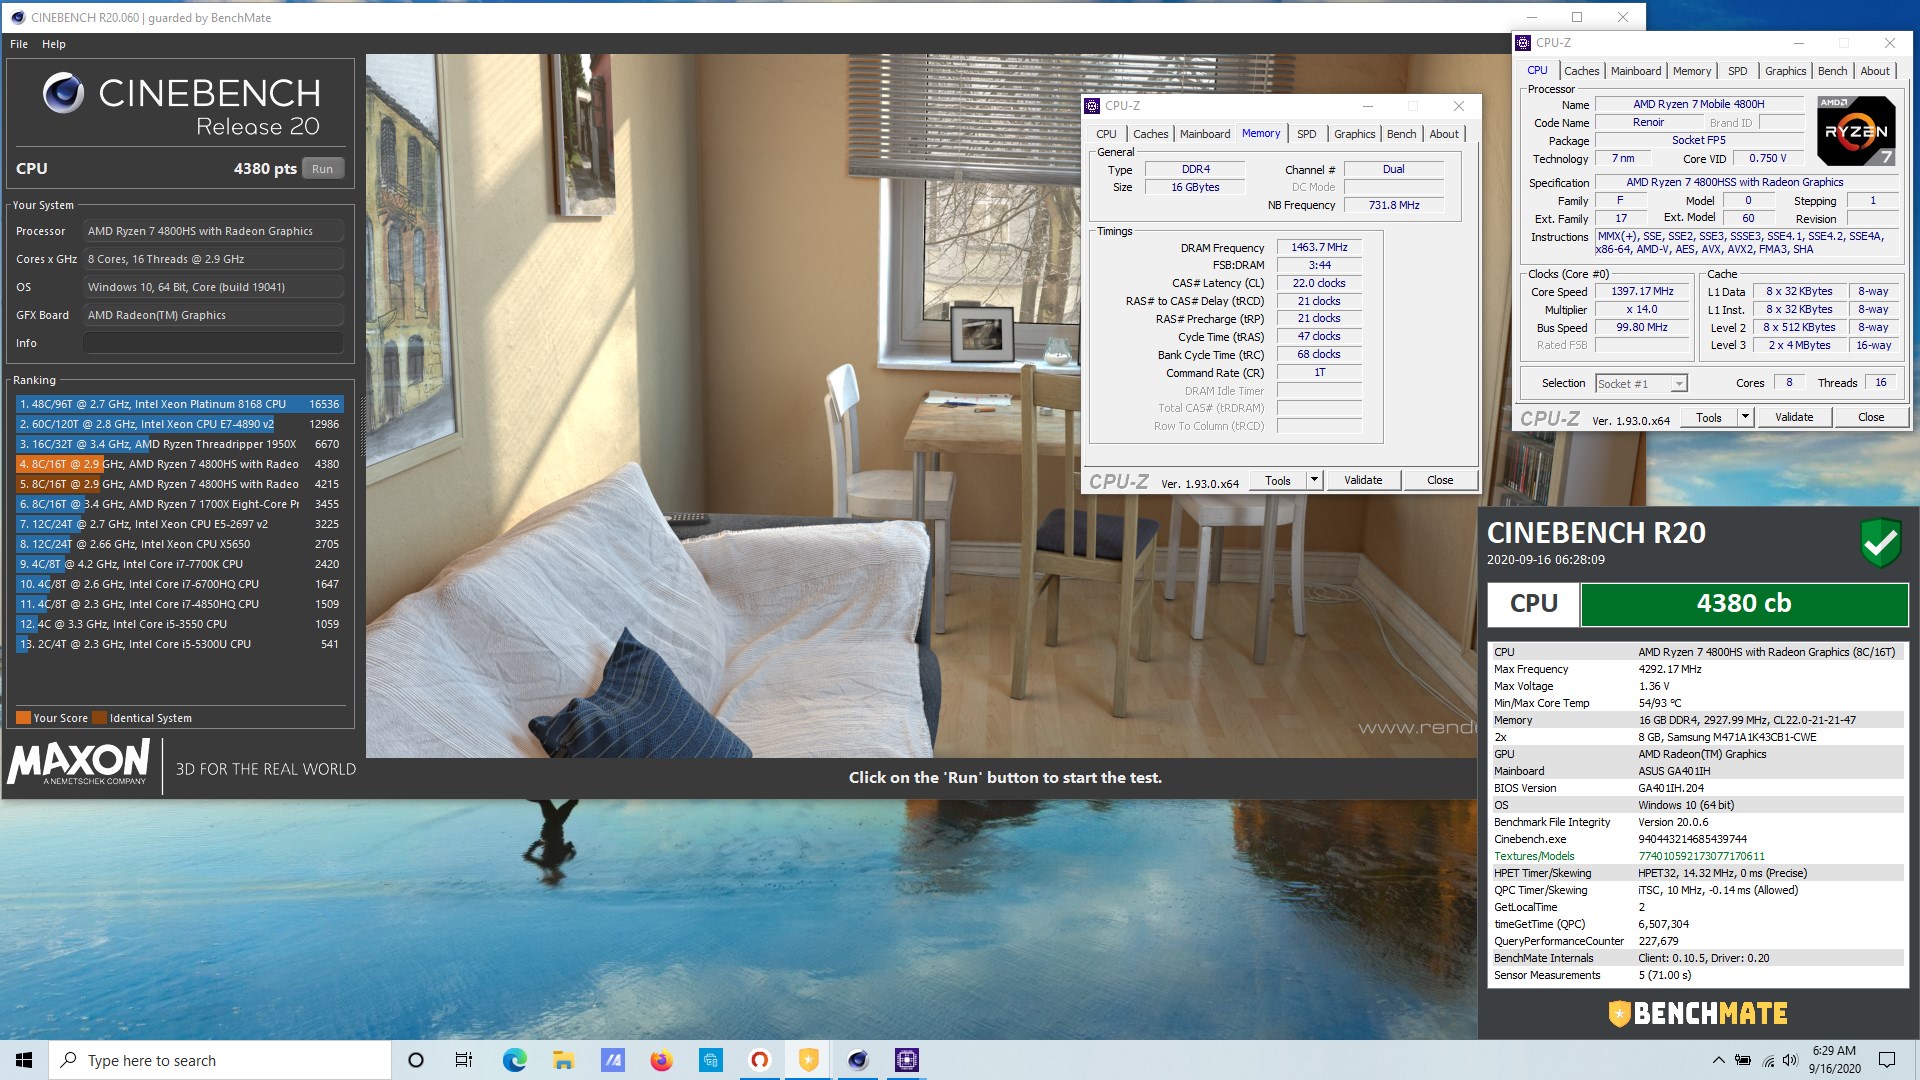The height and width of the screenshot is (1080, 1920).
Task: Open network settings from tray
Action: [1767, 1060]
